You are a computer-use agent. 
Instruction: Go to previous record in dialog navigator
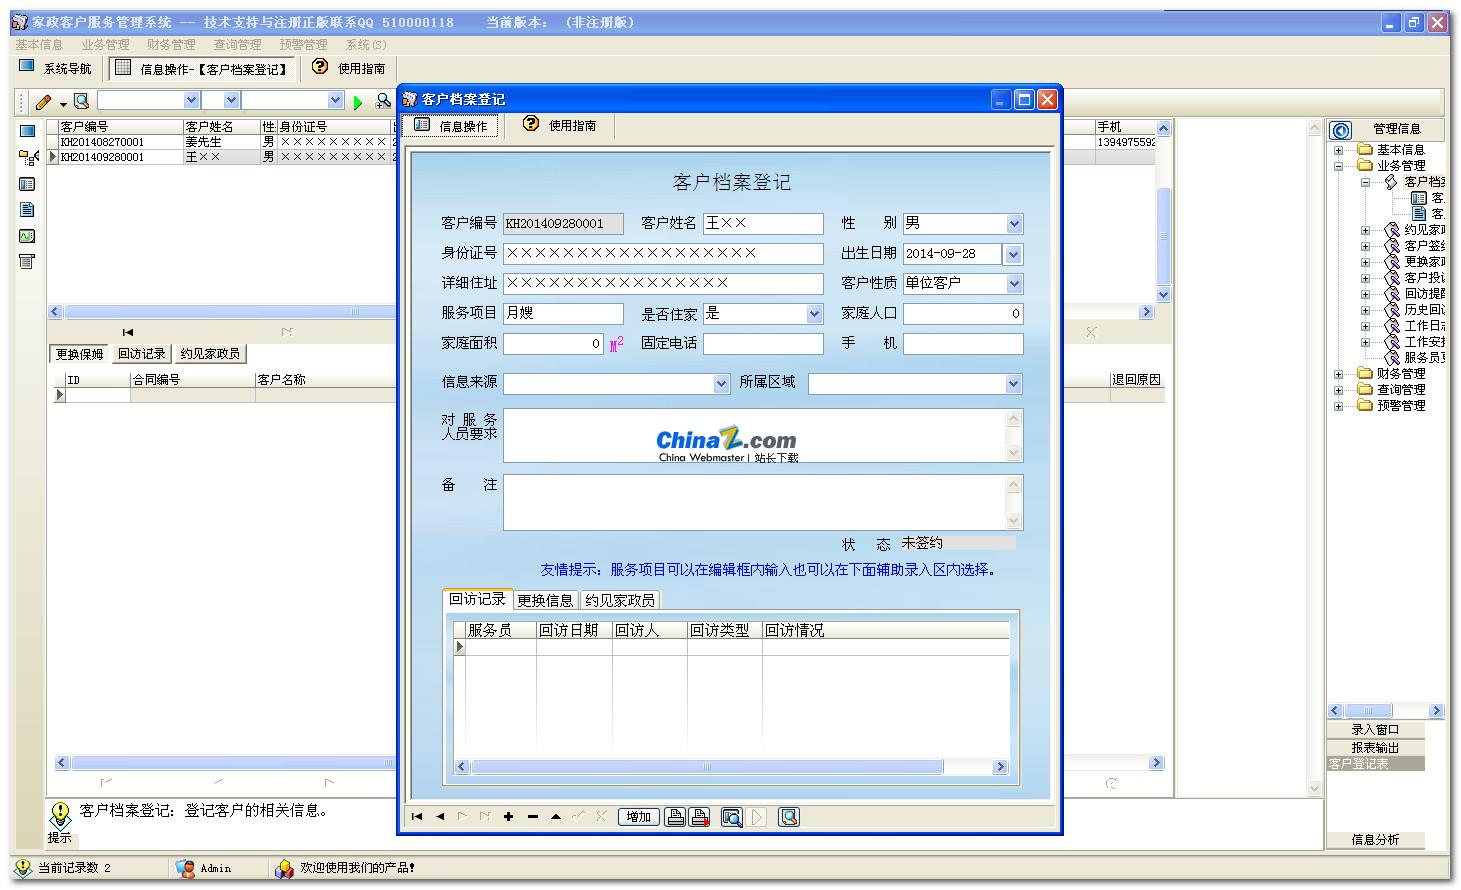coord(440,817)
